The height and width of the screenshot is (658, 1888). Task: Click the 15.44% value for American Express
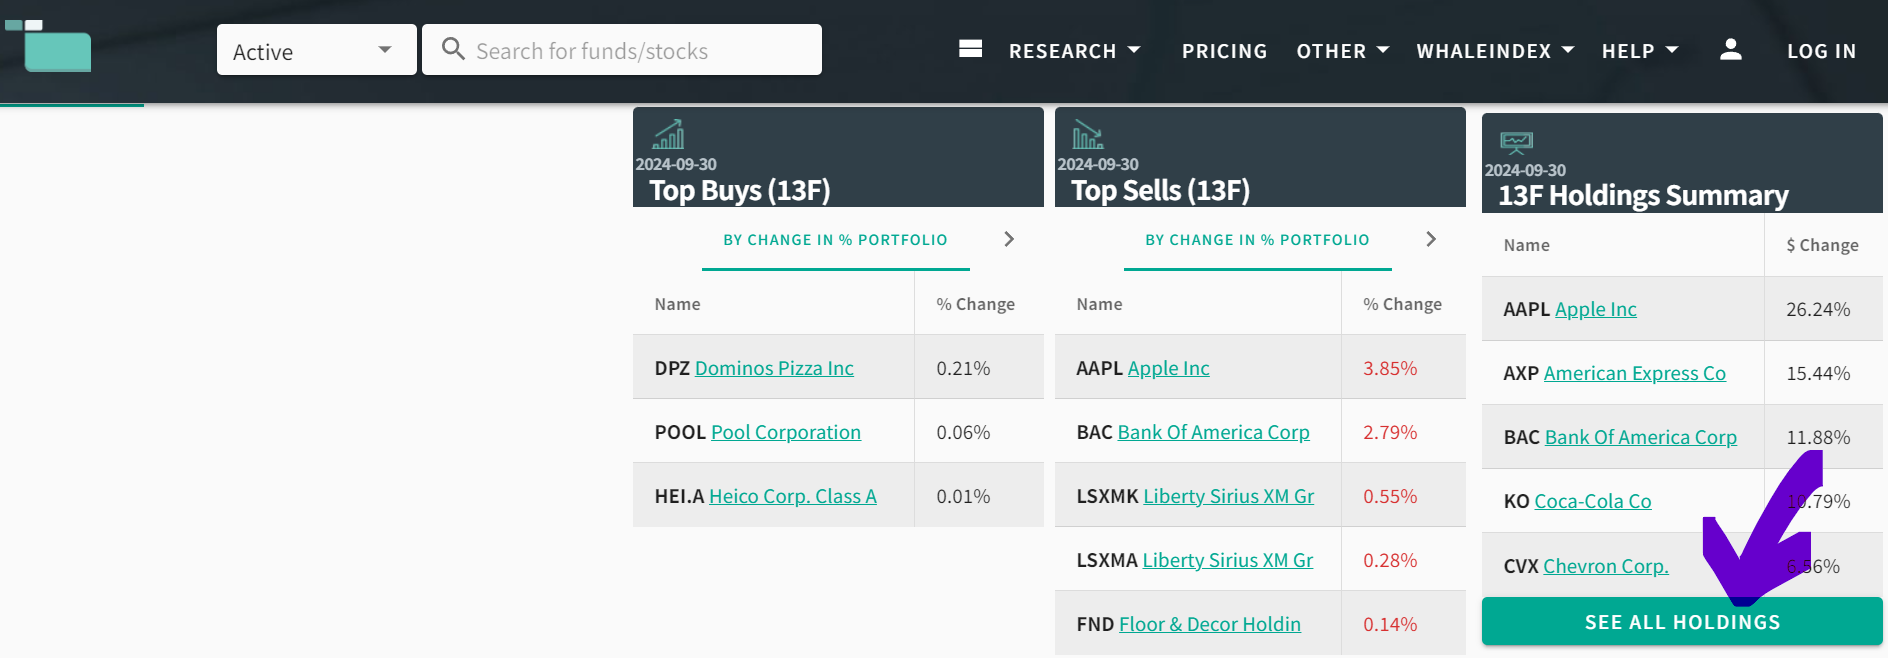[1818, 373]
